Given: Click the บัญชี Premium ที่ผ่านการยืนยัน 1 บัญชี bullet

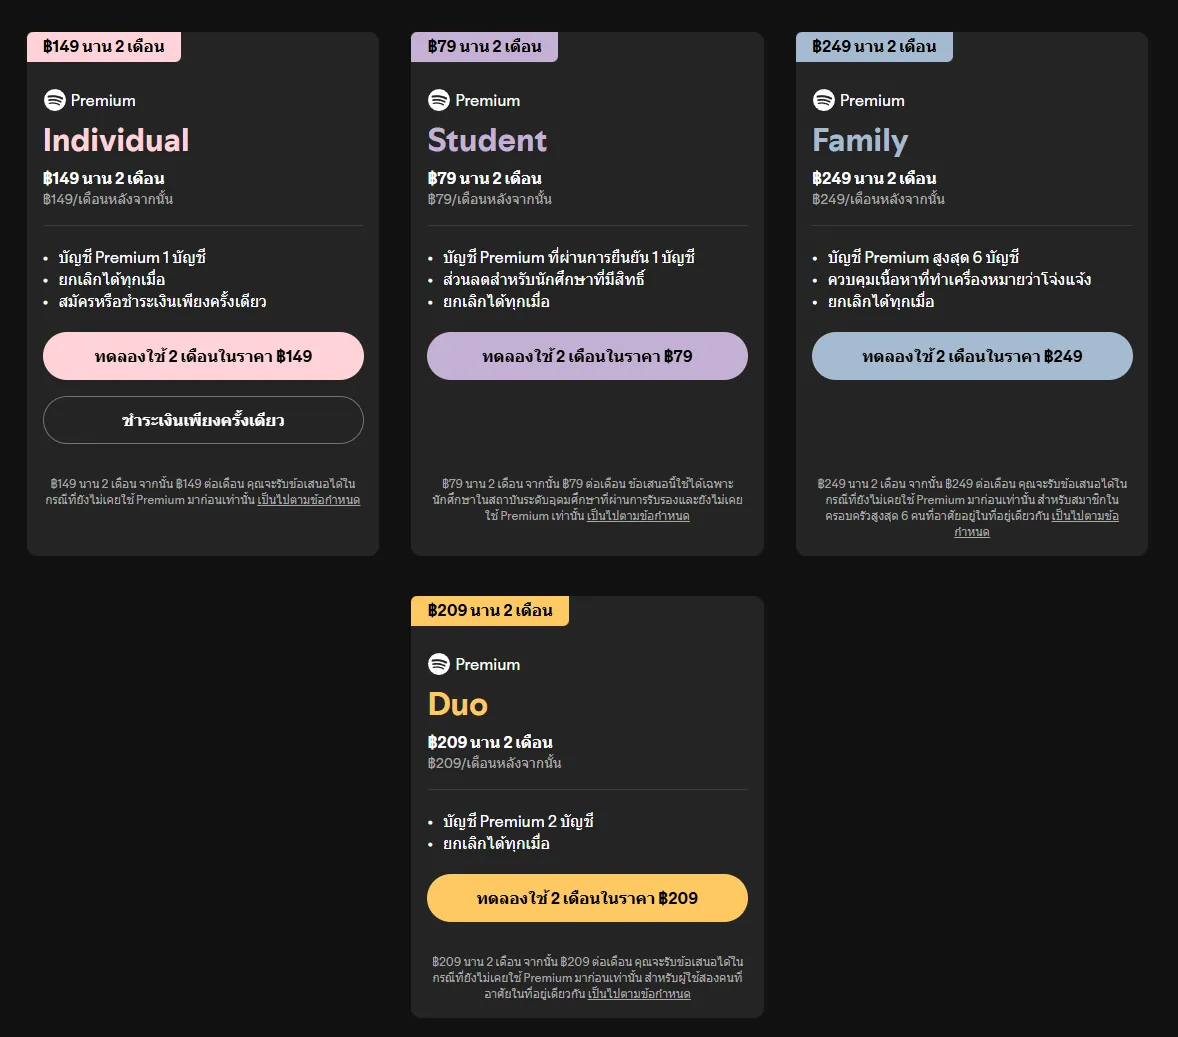Looking at the screenshot, I should coord(569,258).
